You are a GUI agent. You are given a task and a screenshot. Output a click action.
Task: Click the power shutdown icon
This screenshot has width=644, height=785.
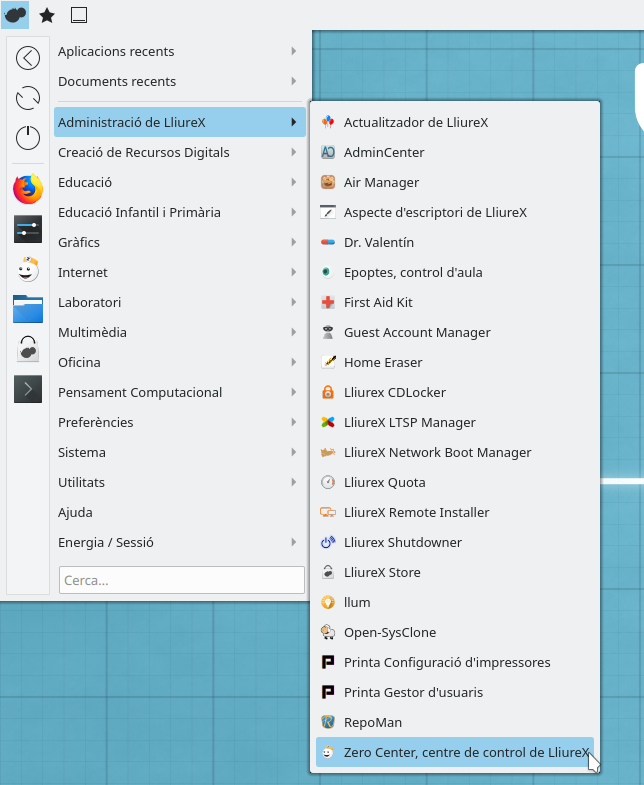pyautogui.click(x=28, y=138)
